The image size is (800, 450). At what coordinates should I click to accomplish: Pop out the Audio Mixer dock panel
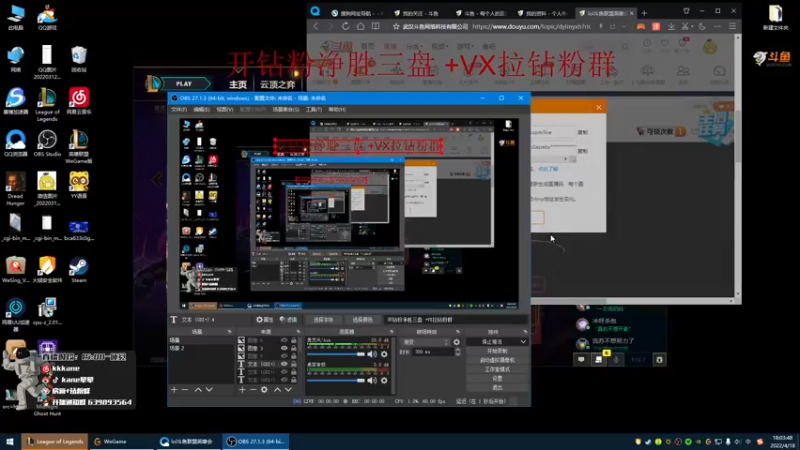391,332
